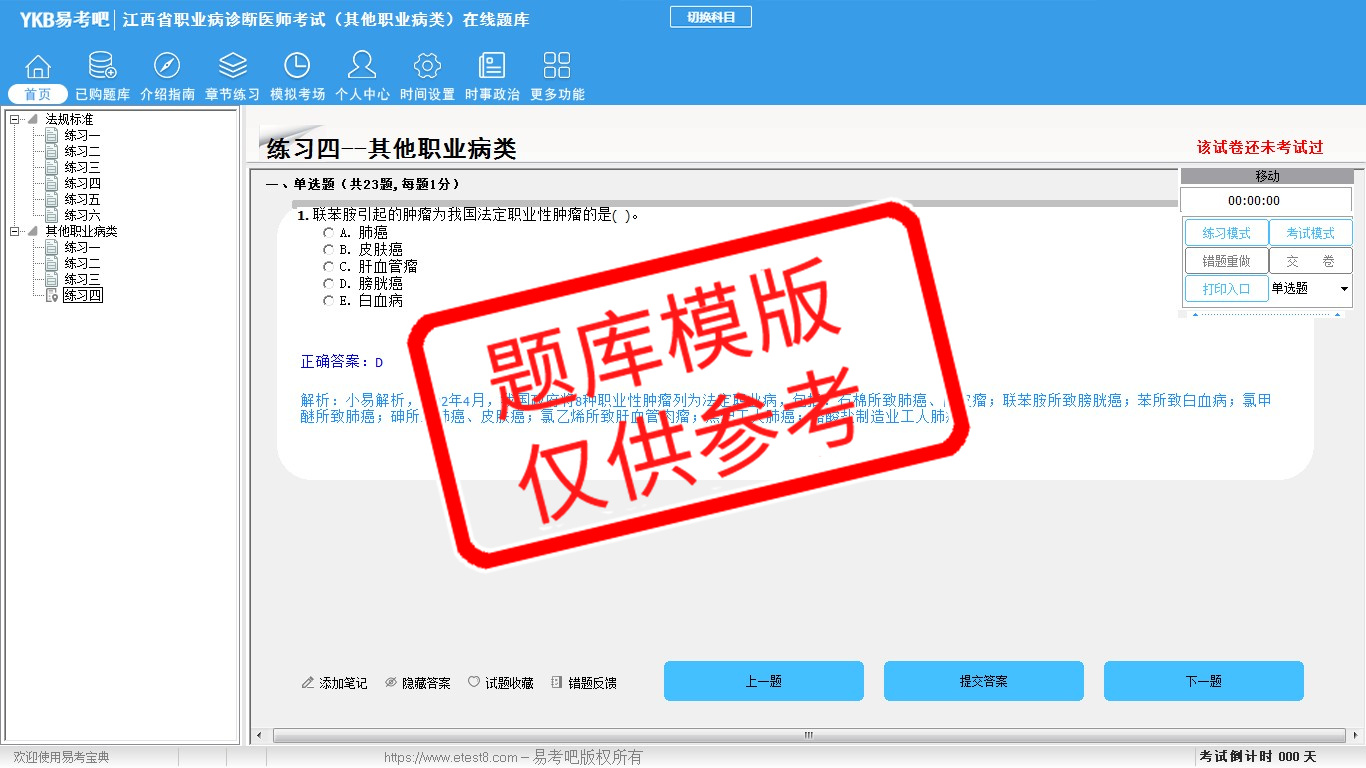Open 更多功能 grid icon
Screen dimensions: 1366x768
click(x=557, y=67)
